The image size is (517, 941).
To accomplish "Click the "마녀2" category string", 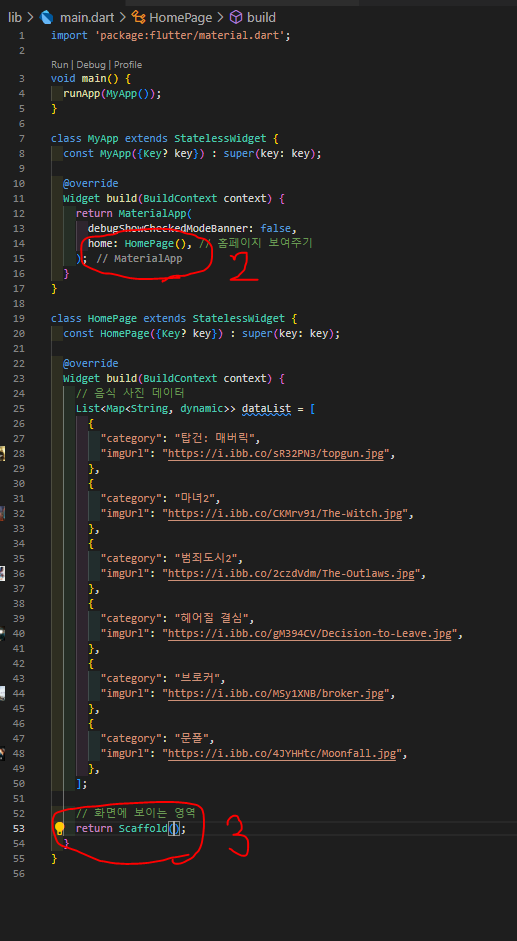I will 198,498.
